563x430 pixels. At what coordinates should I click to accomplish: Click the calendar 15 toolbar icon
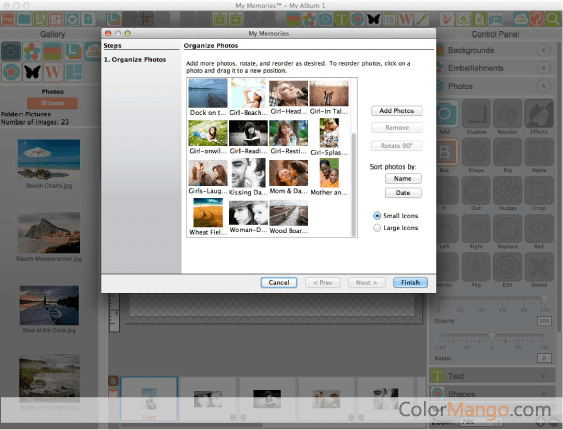point(389,19)
